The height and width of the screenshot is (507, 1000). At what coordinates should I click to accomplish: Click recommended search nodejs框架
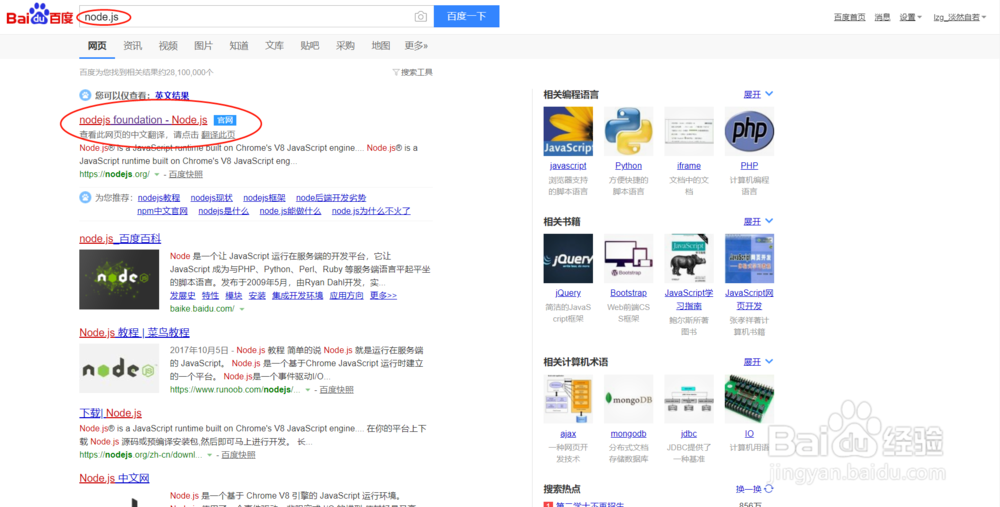[x=265, y=198]
